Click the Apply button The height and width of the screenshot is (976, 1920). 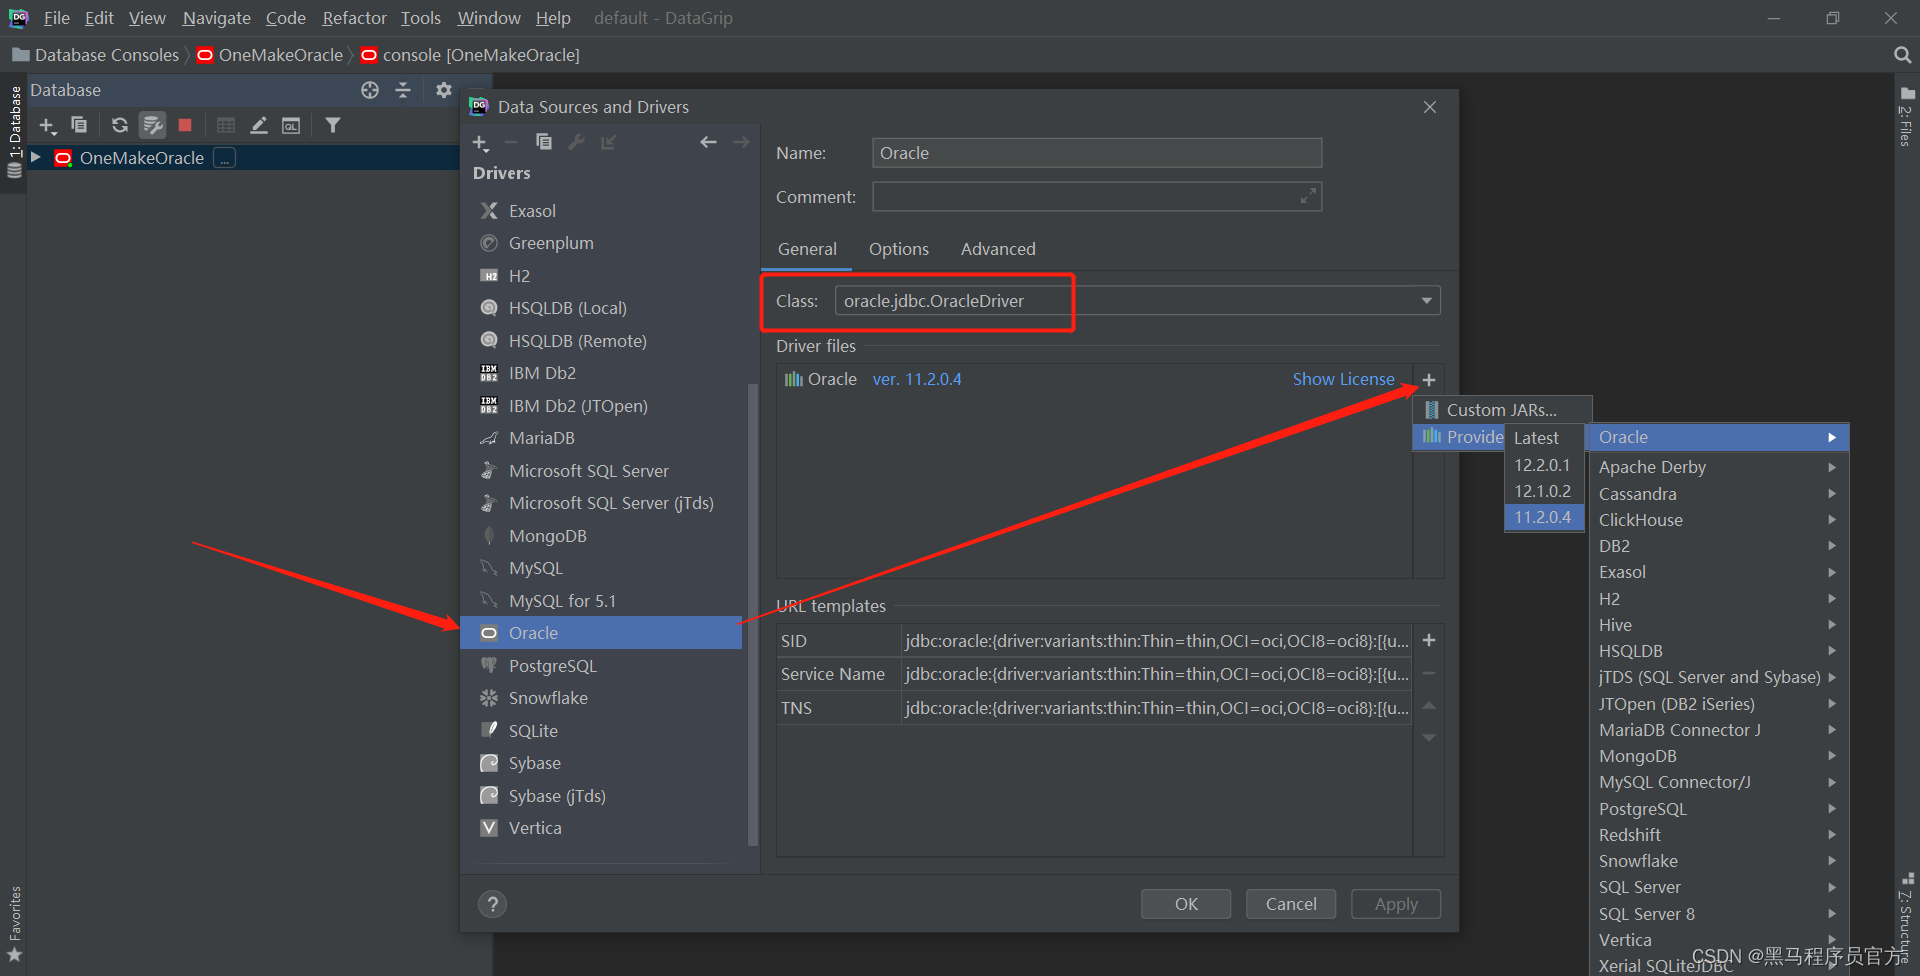(1396, 904)
